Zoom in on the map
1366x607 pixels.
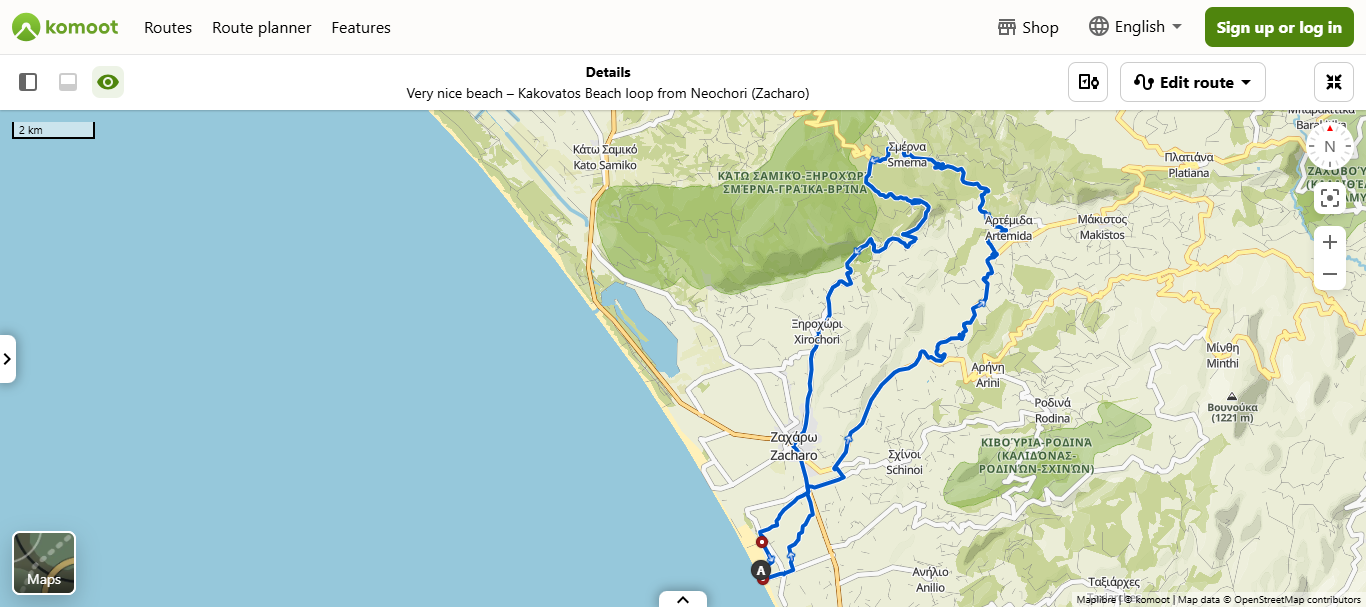(x=1330, y=242)
